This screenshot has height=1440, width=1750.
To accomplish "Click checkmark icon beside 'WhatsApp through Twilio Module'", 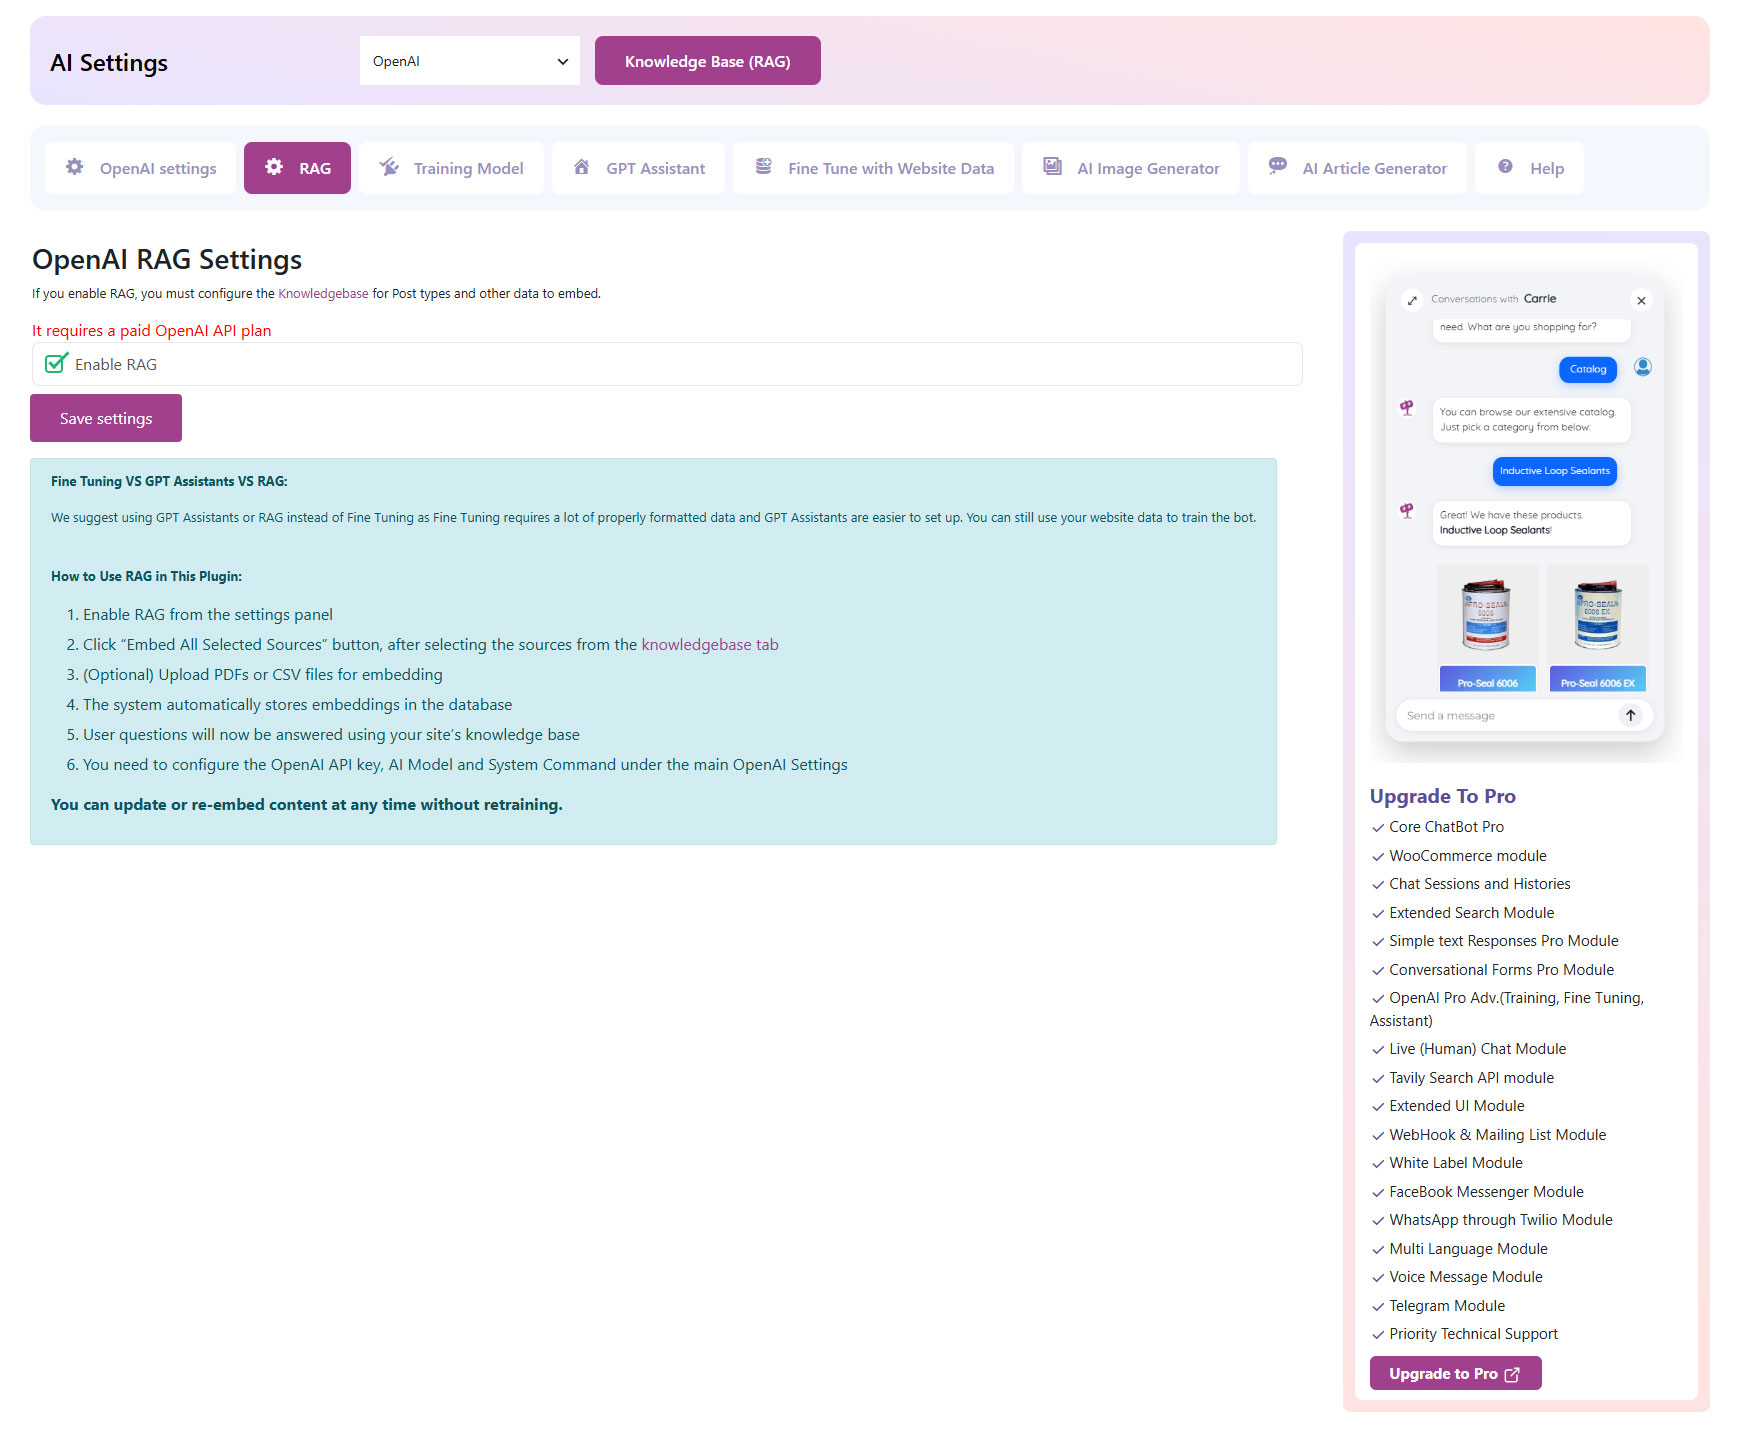I will tap(1378, 1221).
